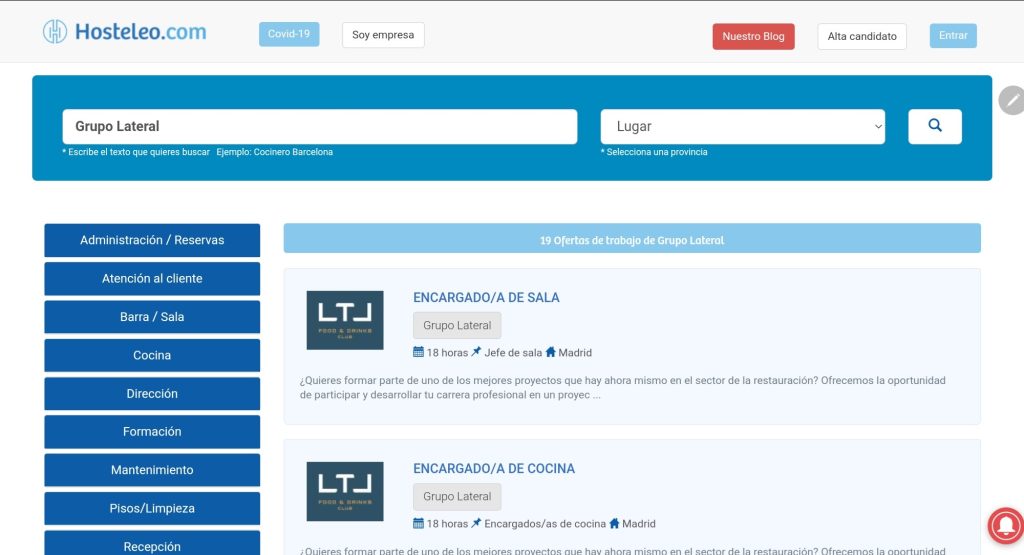
Task: Click Grupo Lateral tag under Encargado/a de Cocina
Action: tap(457, 496)
